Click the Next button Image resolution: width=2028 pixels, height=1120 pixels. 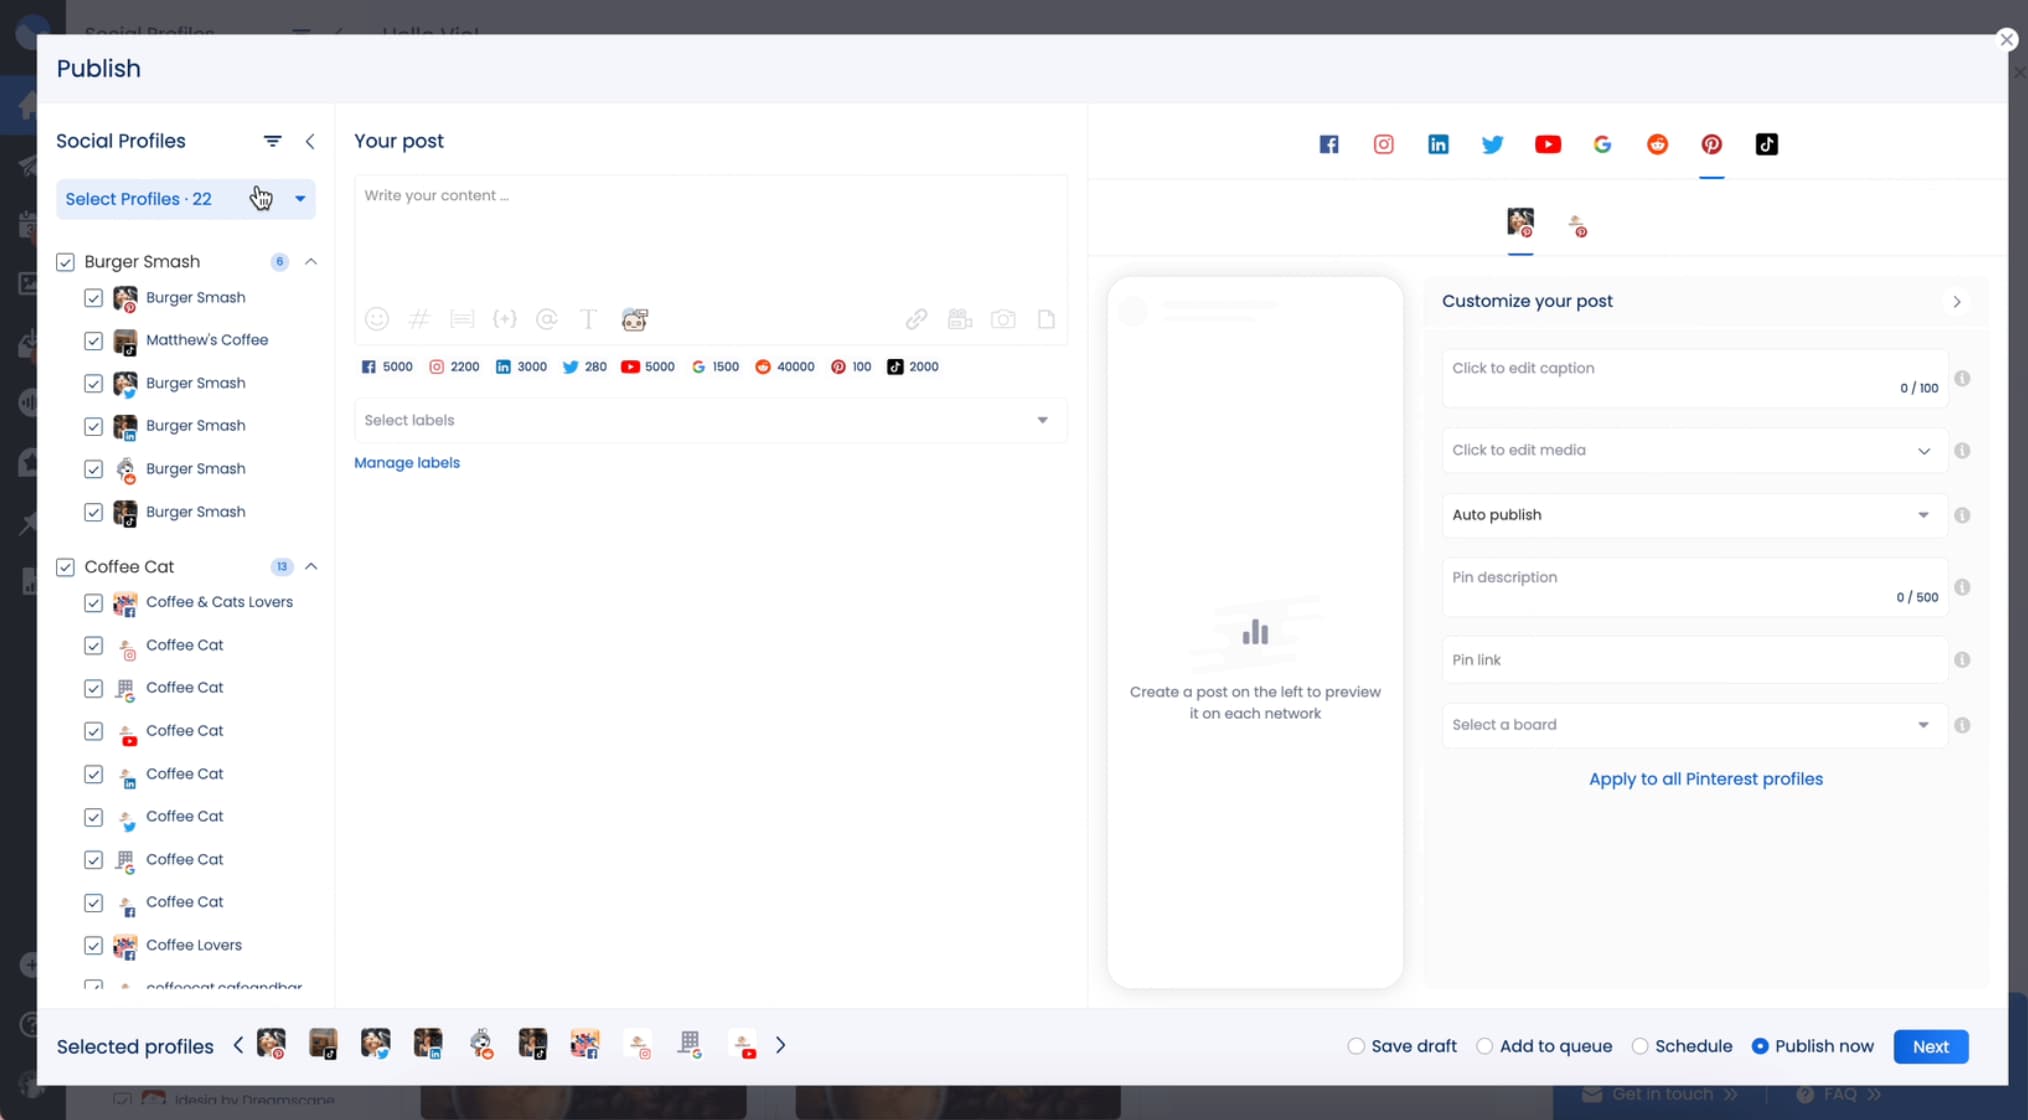(x=1930, y=1046)
